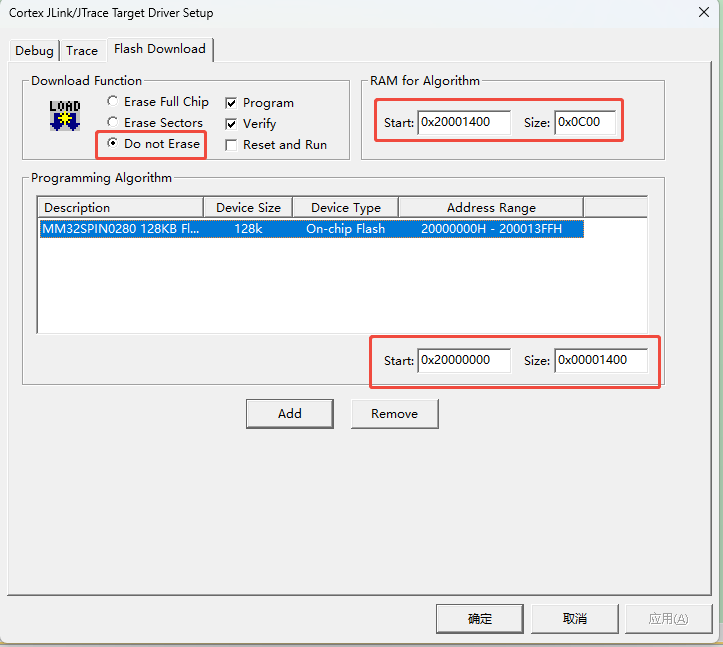
Task: Click RAM for Algorithm Start field
Action: [x=463, y=122]
